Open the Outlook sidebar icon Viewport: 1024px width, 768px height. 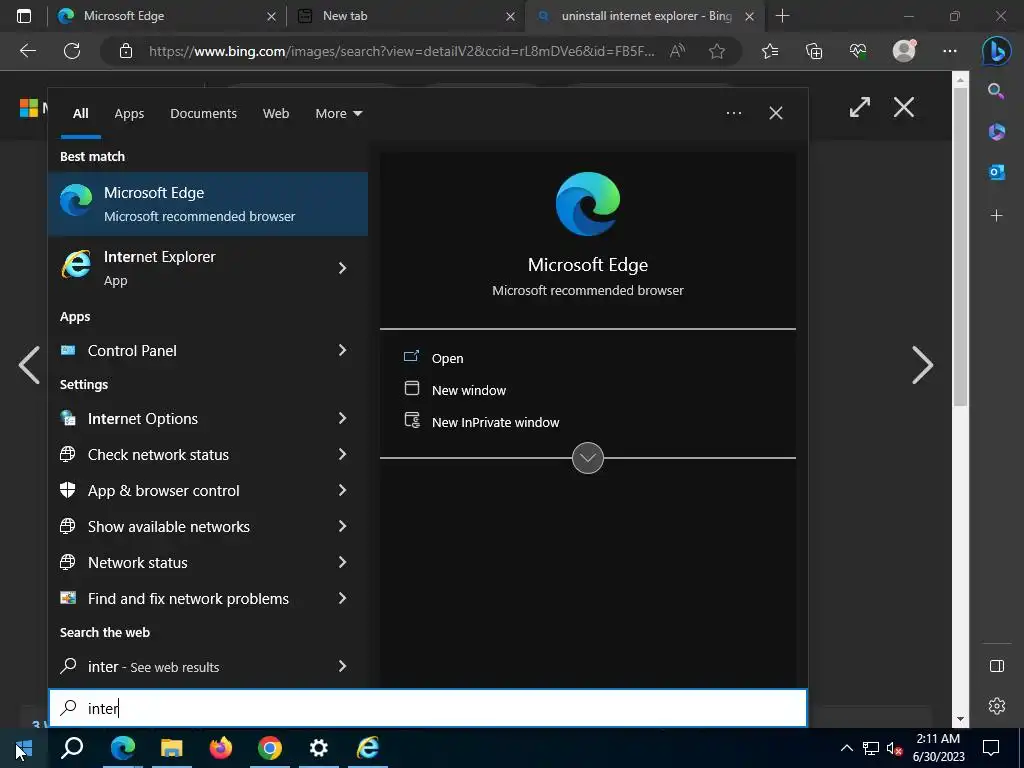click(997, 172)
